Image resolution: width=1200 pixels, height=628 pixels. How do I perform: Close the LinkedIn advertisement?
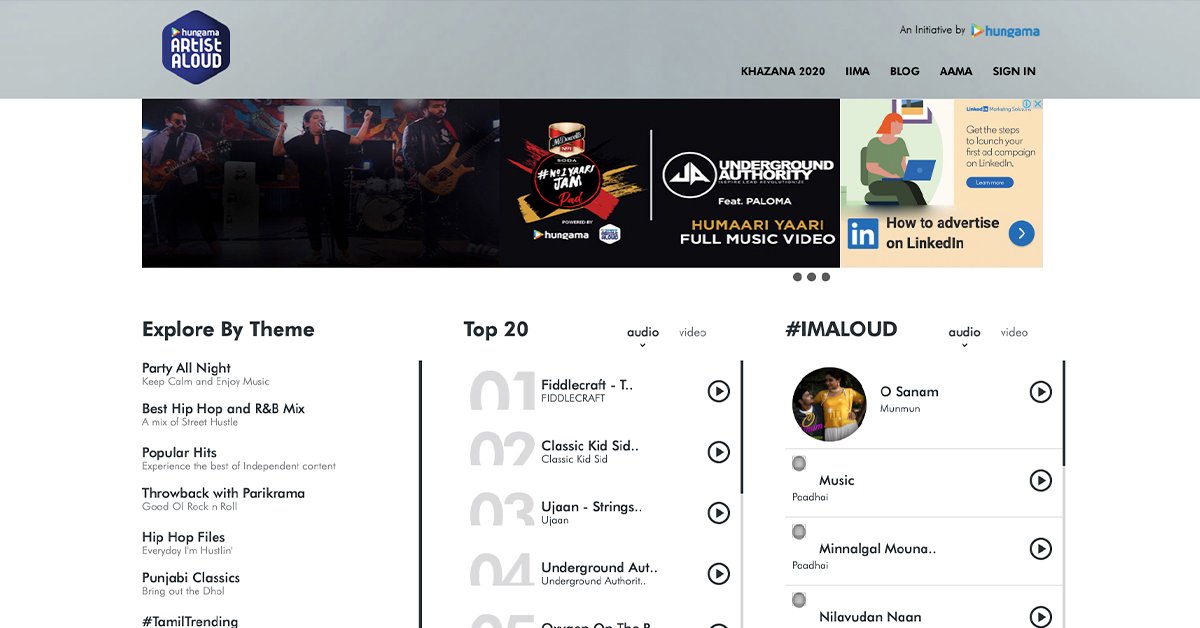pyautogui.click(x=1037, y=104)
